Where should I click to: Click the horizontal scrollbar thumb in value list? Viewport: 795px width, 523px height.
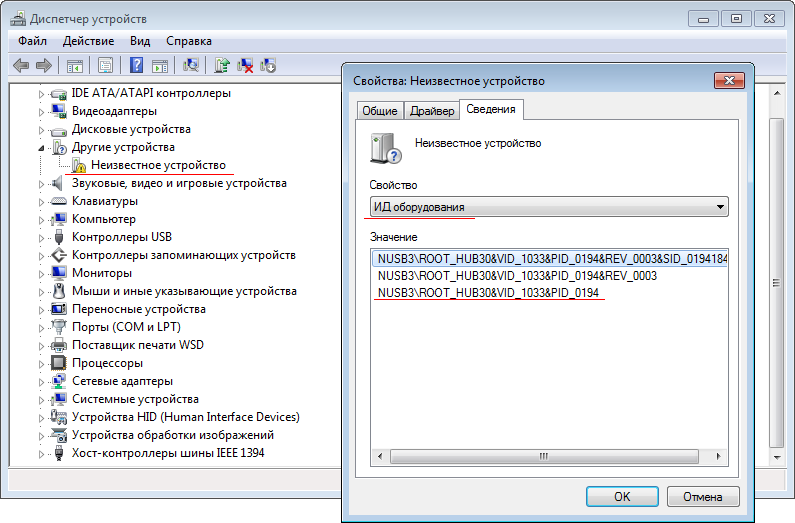coord(544,456)
